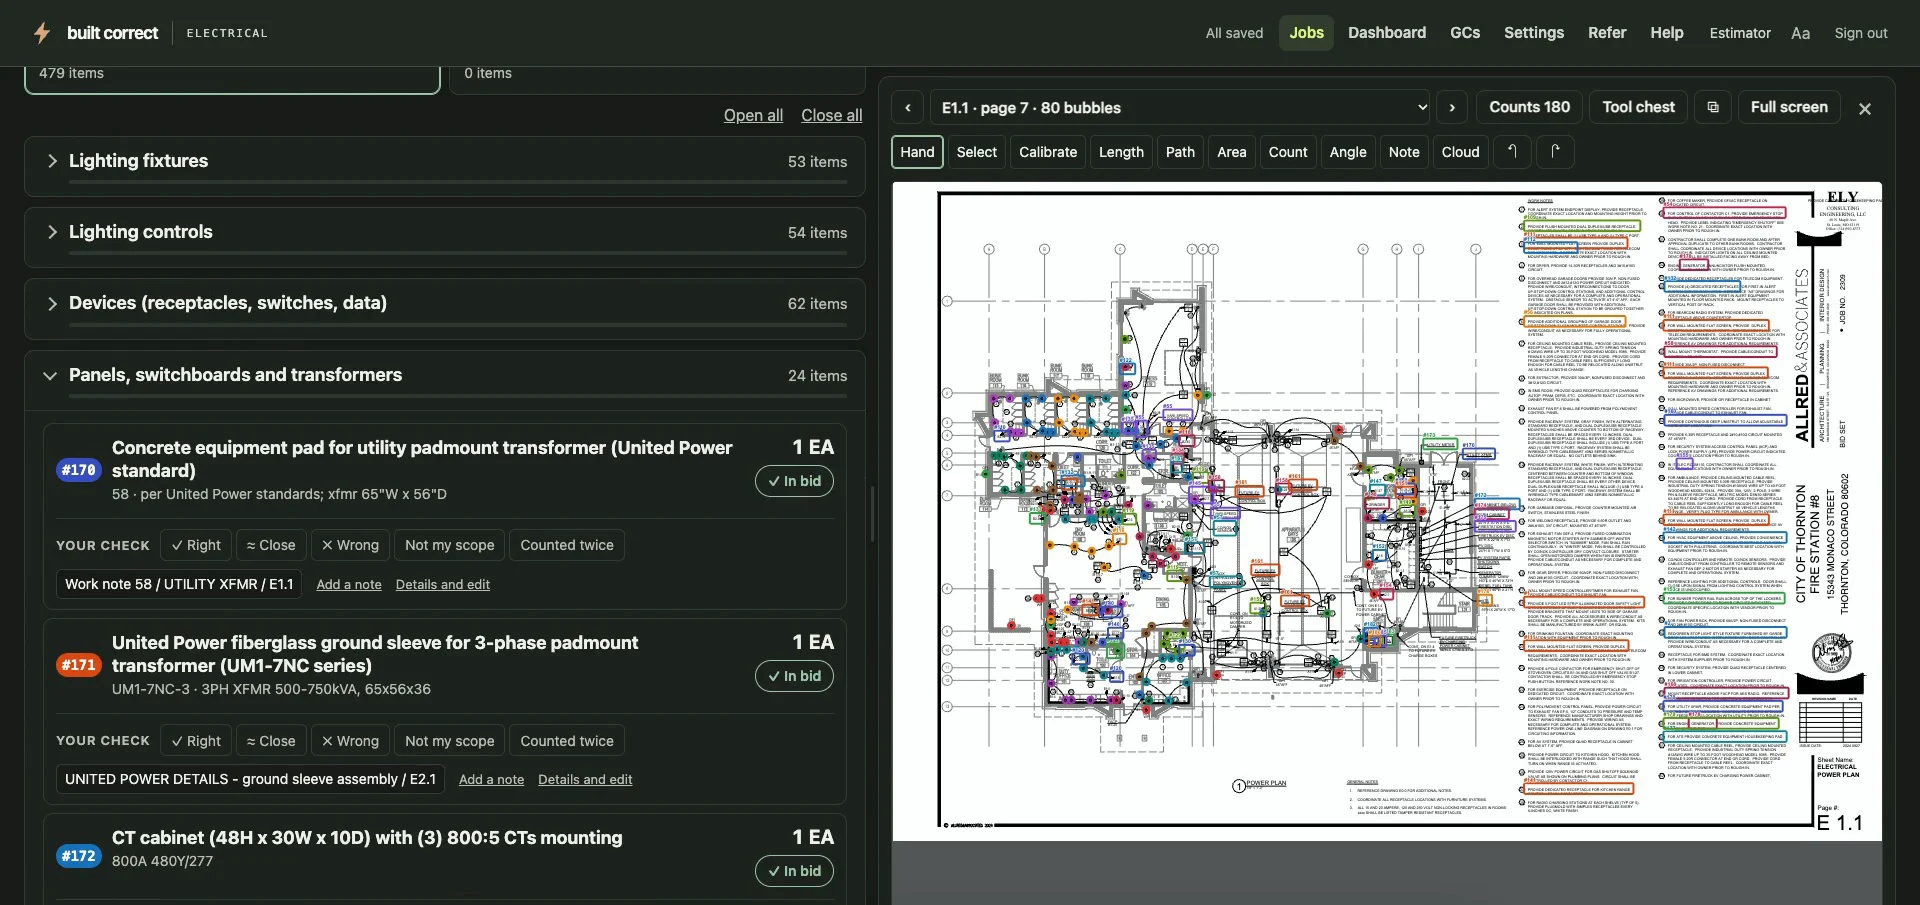Click the #171 orange bubble badge
The width and height of the screenshot is (1920, 905).
[79, 665]
